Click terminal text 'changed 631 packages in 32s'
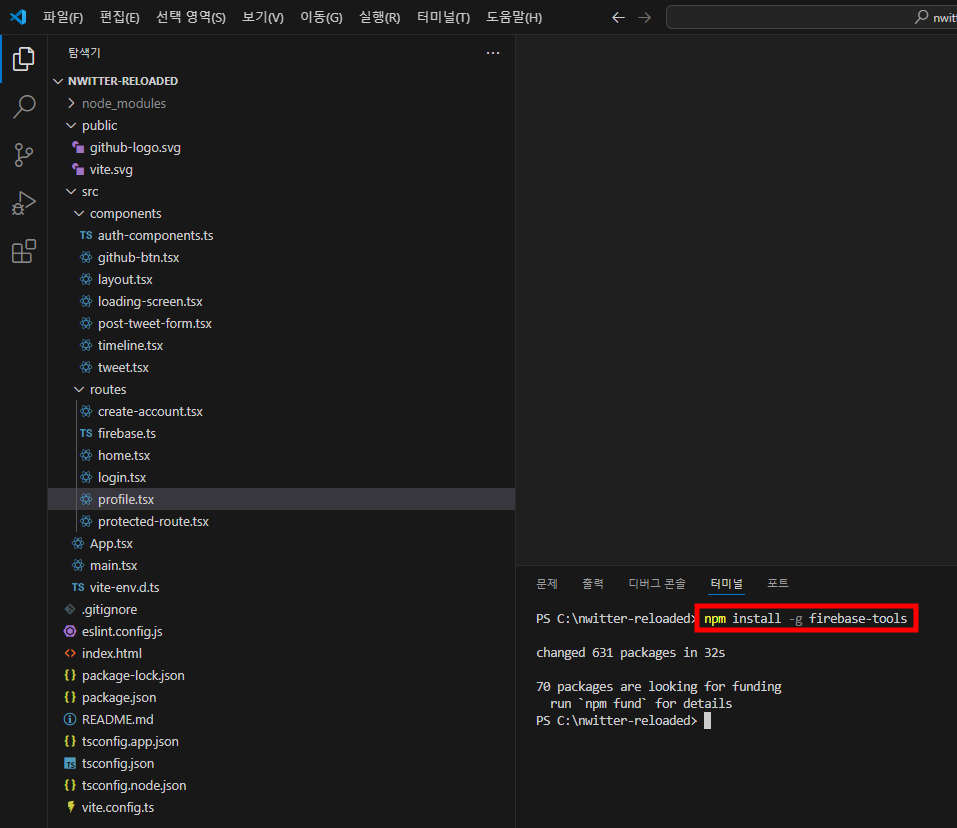The height and width of the screenshot is (828, 957). (x=630, y=653)
